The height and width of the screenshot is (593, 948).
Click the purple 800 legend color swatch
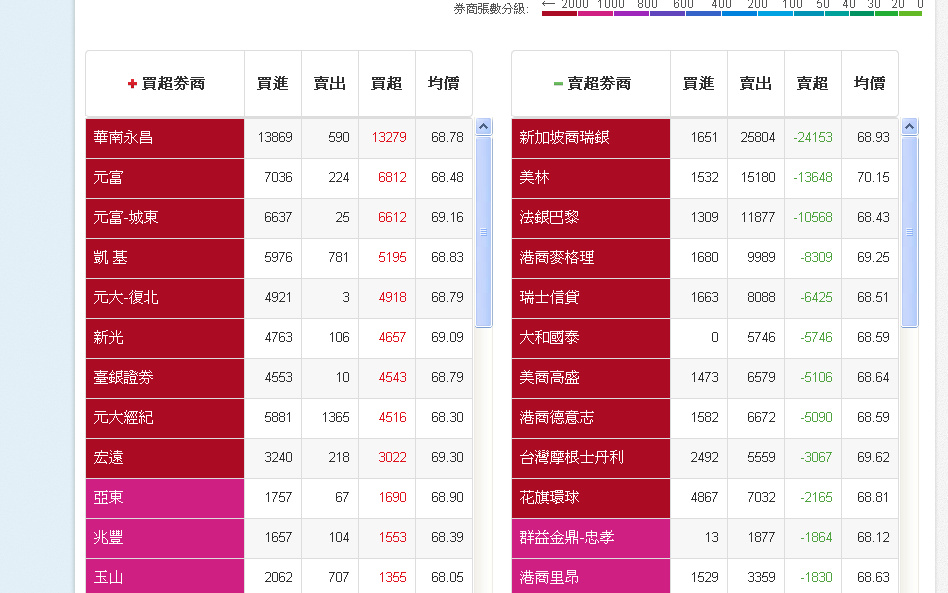tap(631, 13)
